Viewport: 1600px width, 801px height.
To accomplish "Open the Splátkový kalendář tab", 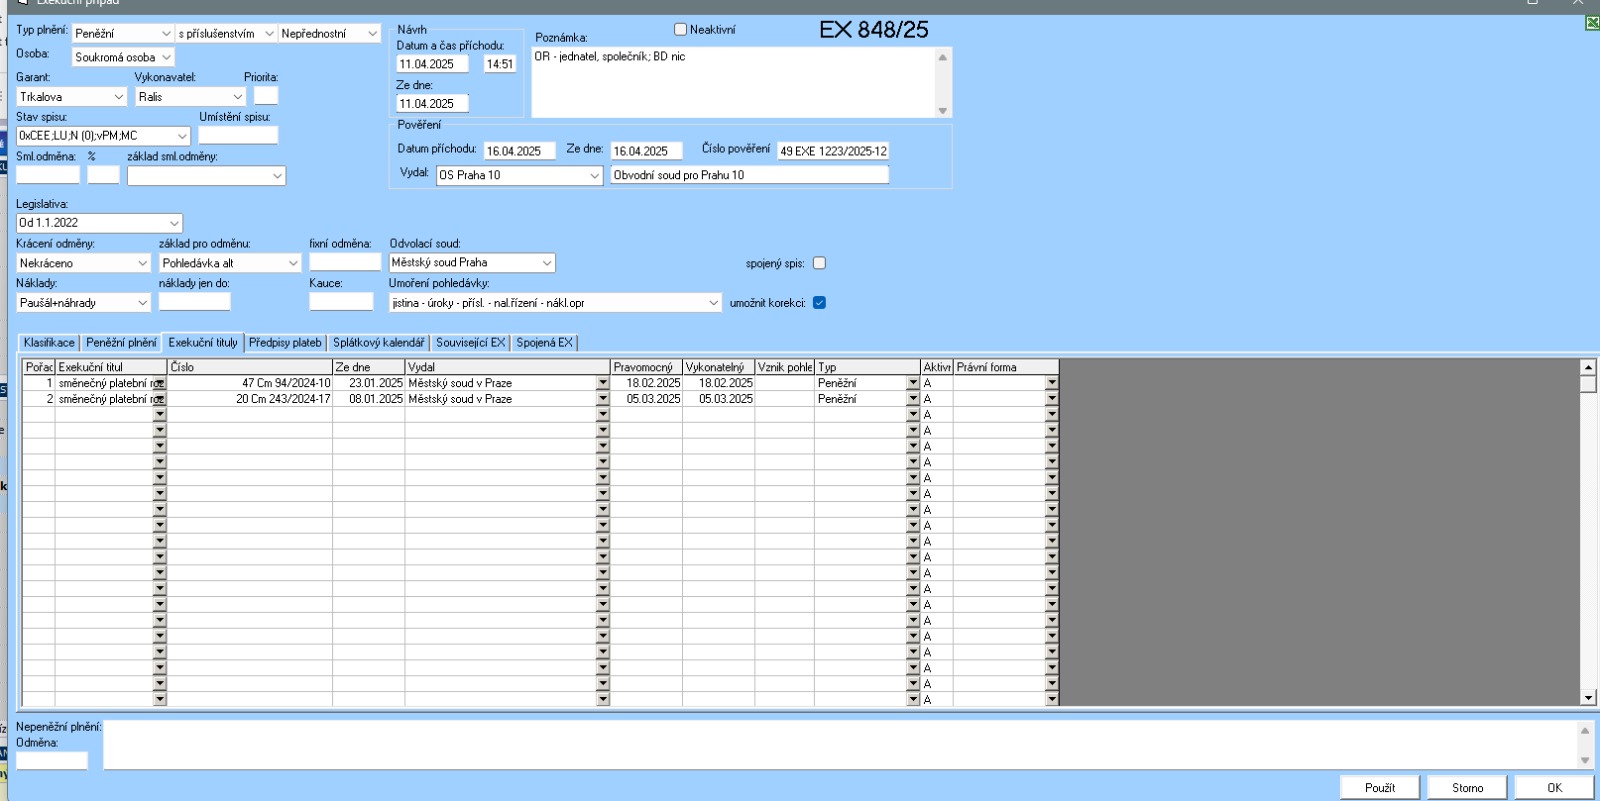I will 378,343.
